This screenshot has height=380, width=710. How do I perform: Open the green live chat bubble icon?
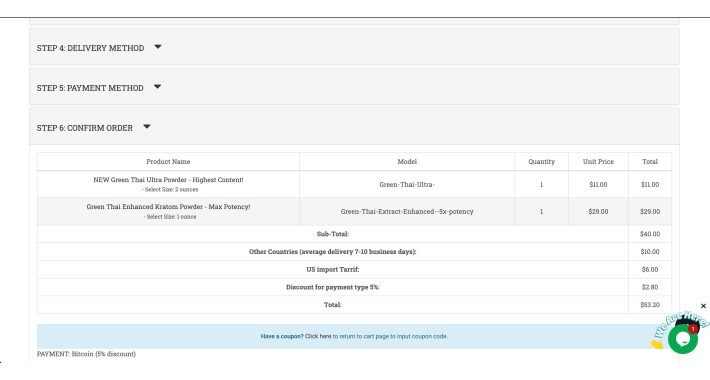pos(682,339)
